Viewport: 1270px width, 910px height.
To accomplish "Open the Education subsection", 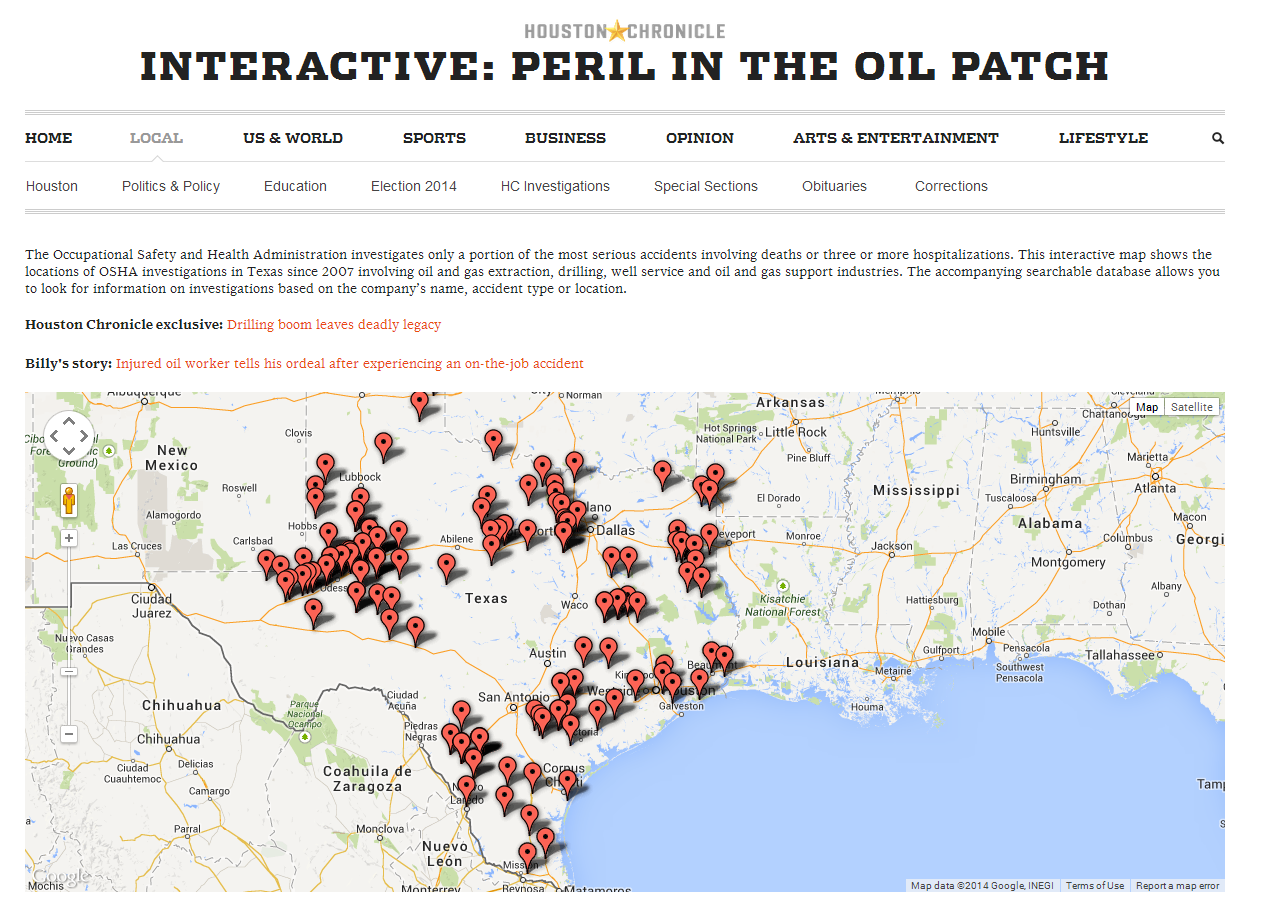I will click(x=295, y=186).
